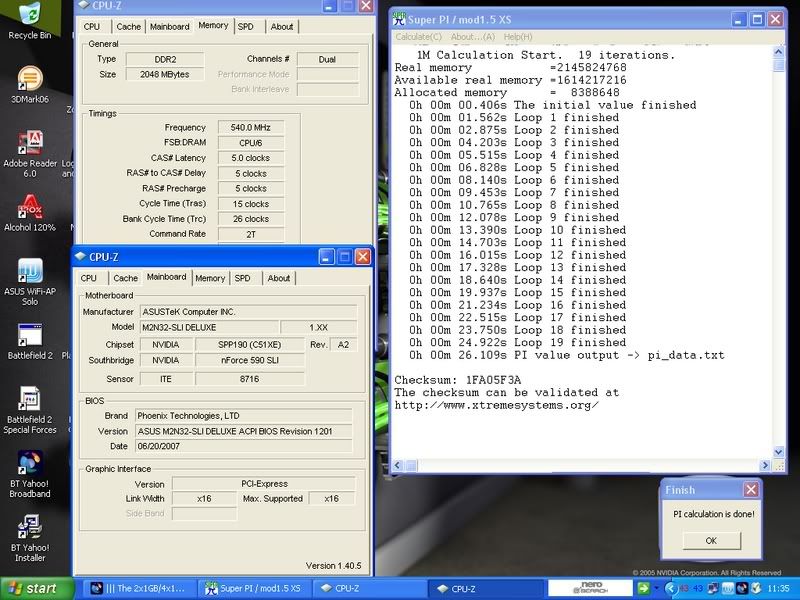Click the Southbridge field 'nForce 590 SLI'
Screen dimensions: 800x600
(249, 360)
